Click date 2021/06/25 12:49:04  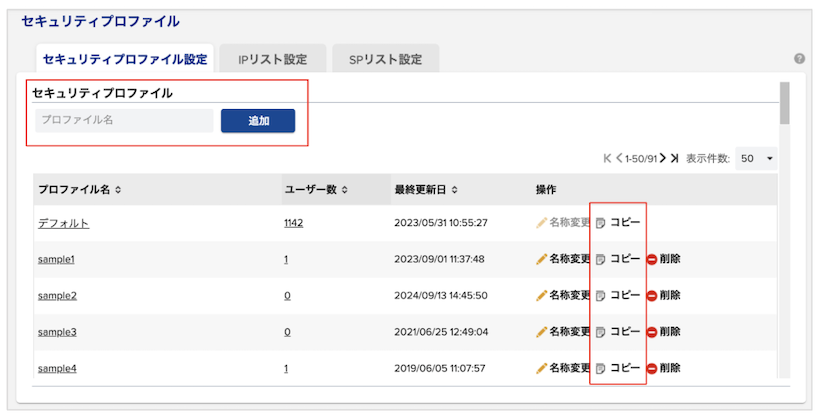coord(441,332)
